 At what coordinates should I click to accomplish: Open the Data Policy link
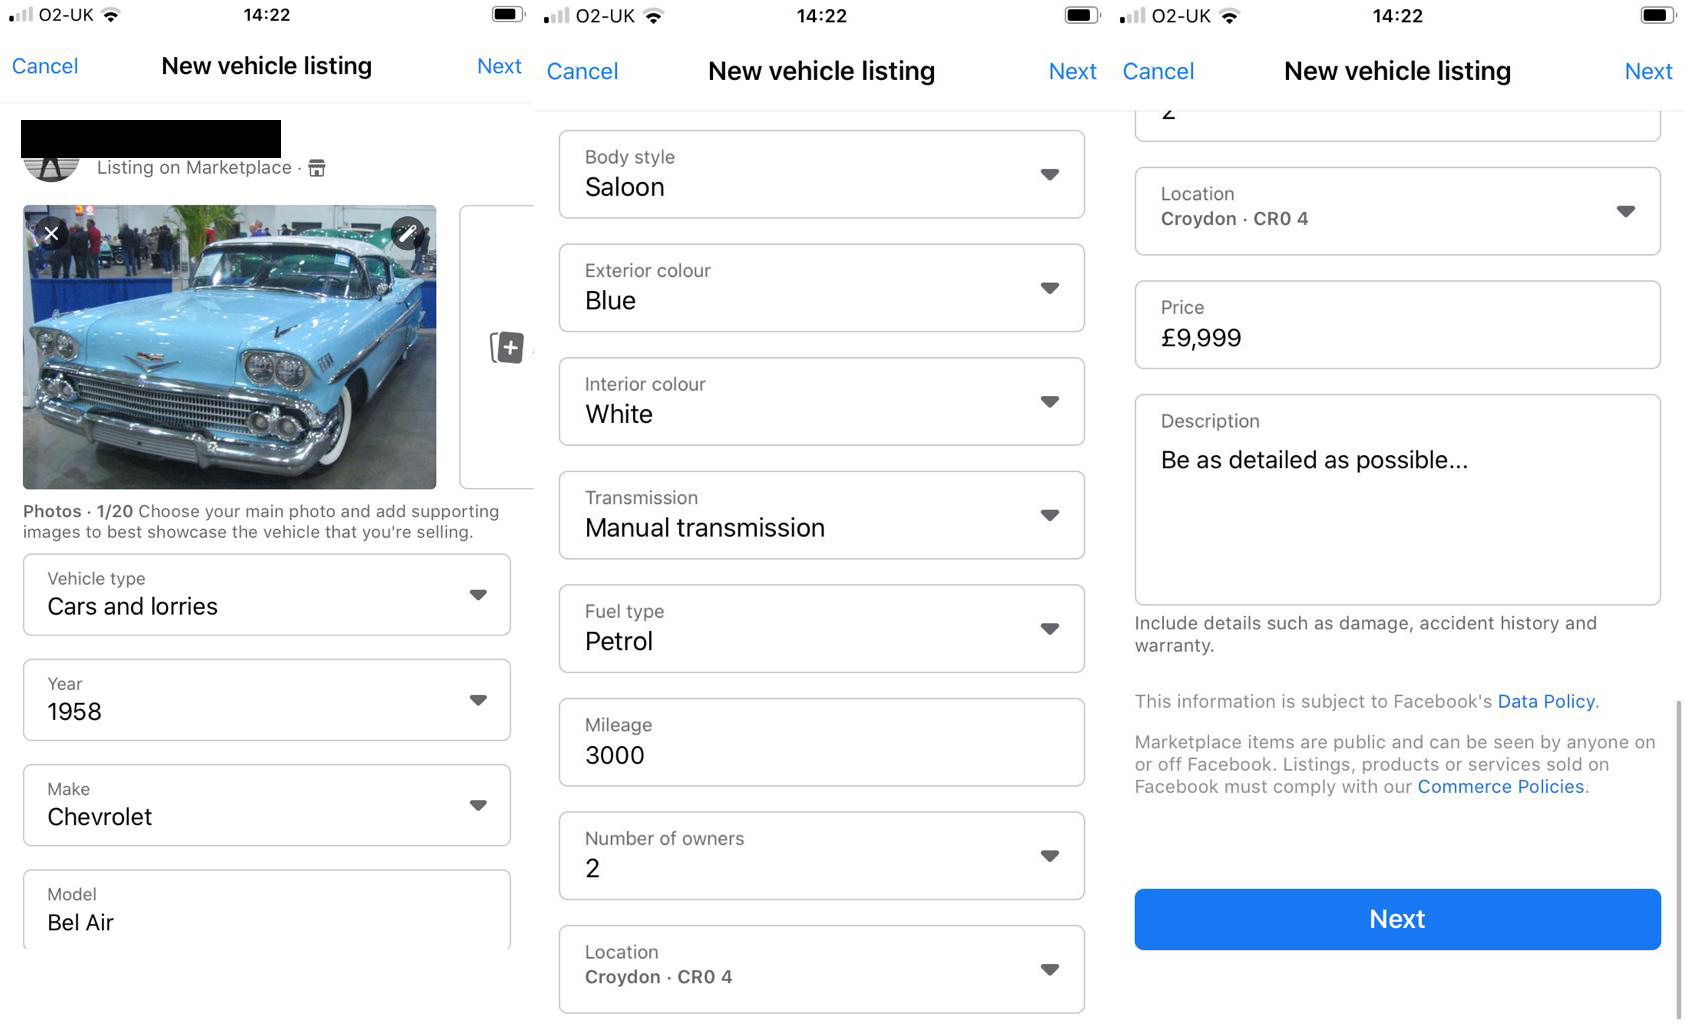click(1545, 701)
